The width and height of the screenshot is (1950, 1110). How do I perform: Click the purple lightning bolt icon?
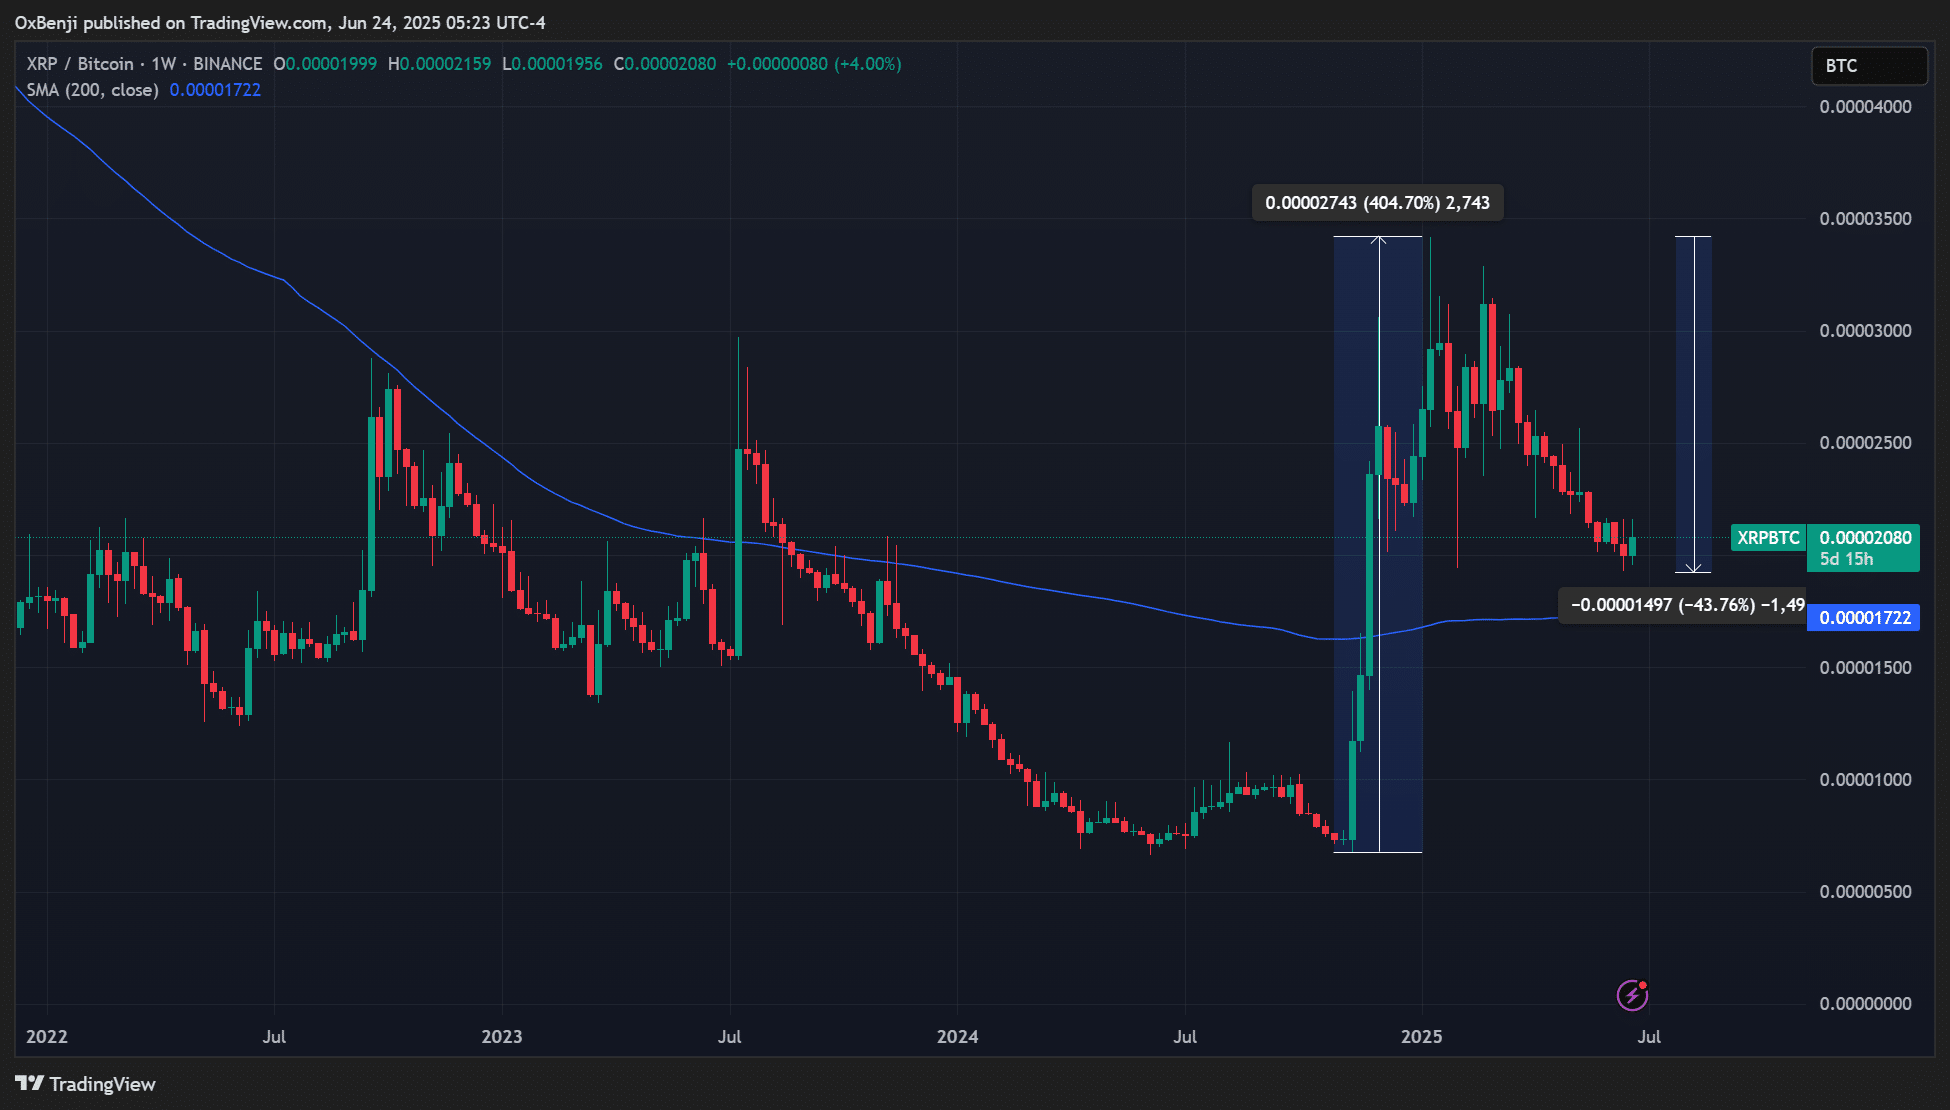(1632, 995)
